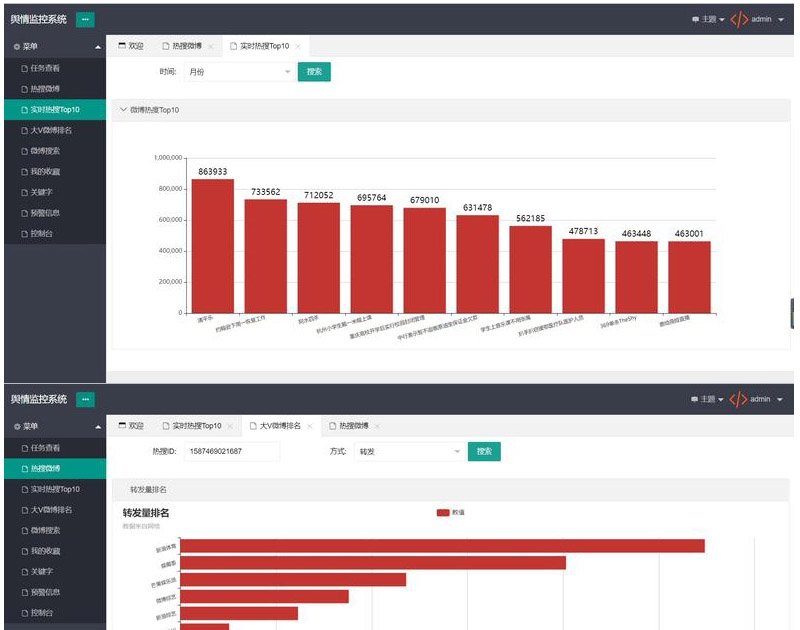Click the chart bar valued 679010
This screenshot has width=800, height=630.
(424, 260)
